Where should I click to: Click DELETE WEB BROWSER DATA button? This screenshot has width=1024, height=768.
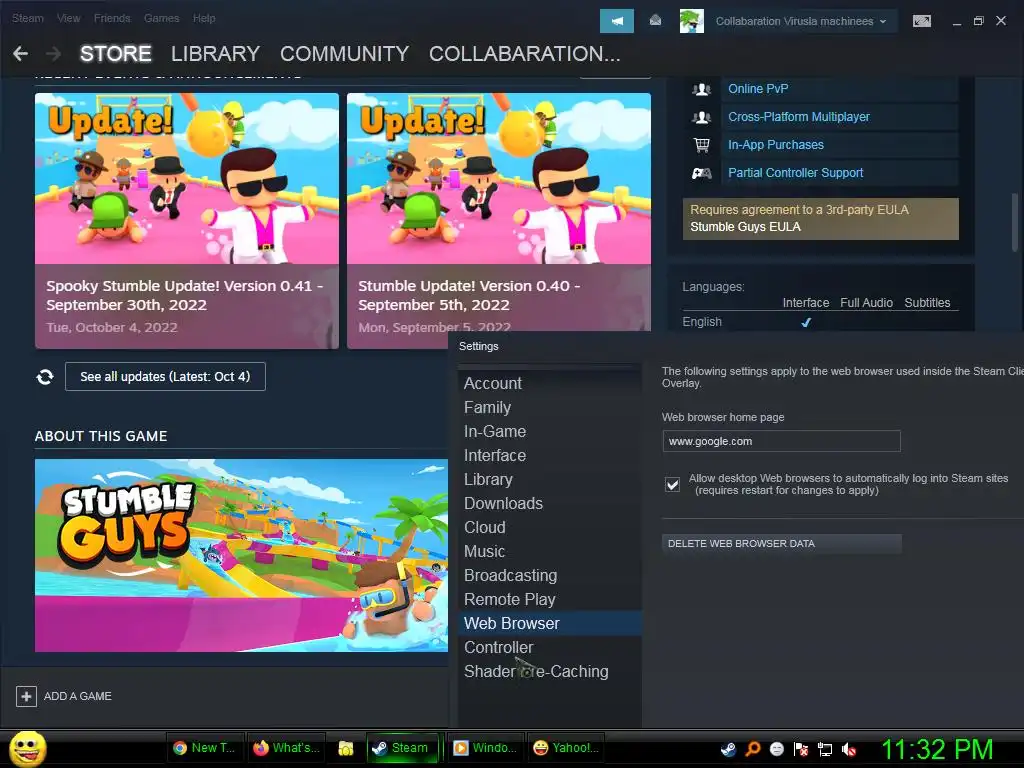coord(782,543)
